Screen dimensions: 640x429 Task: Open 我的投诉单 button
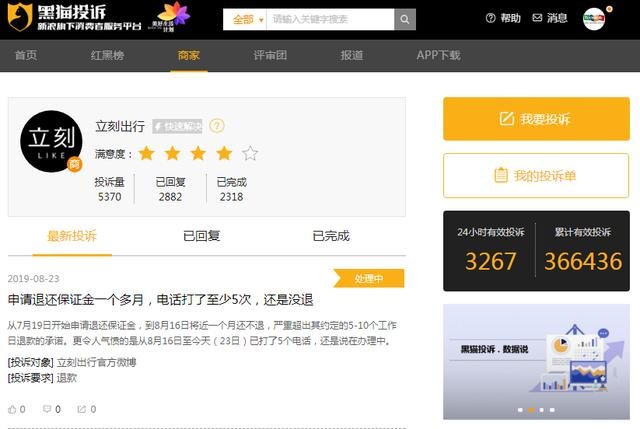tap(536, 176)
